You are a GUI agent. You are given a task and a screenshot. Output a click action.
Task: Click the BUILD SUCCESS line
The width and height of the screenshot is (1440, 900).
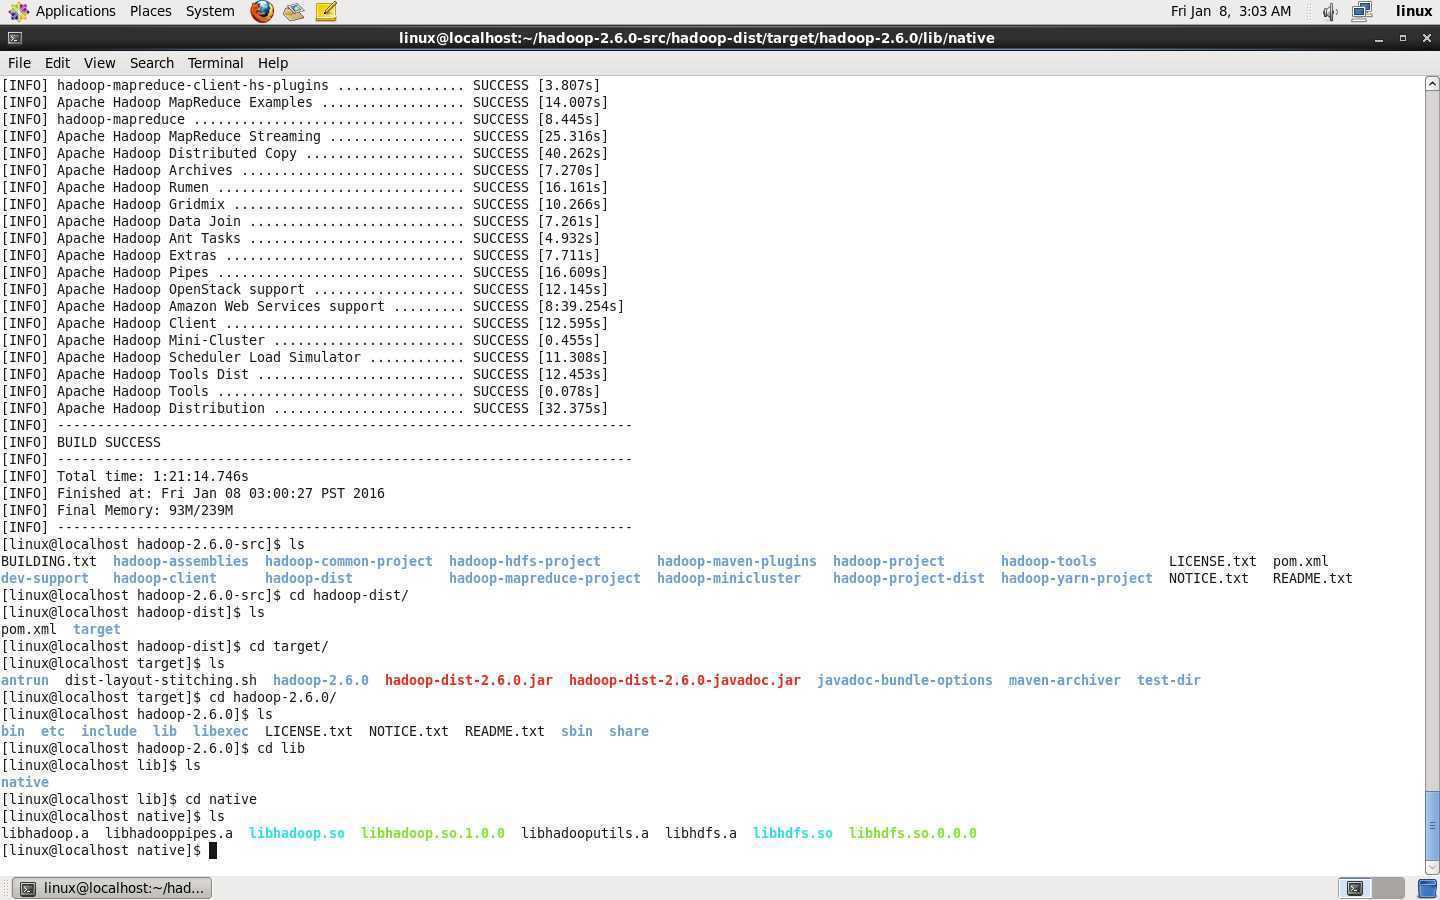[x=80, y=442]
